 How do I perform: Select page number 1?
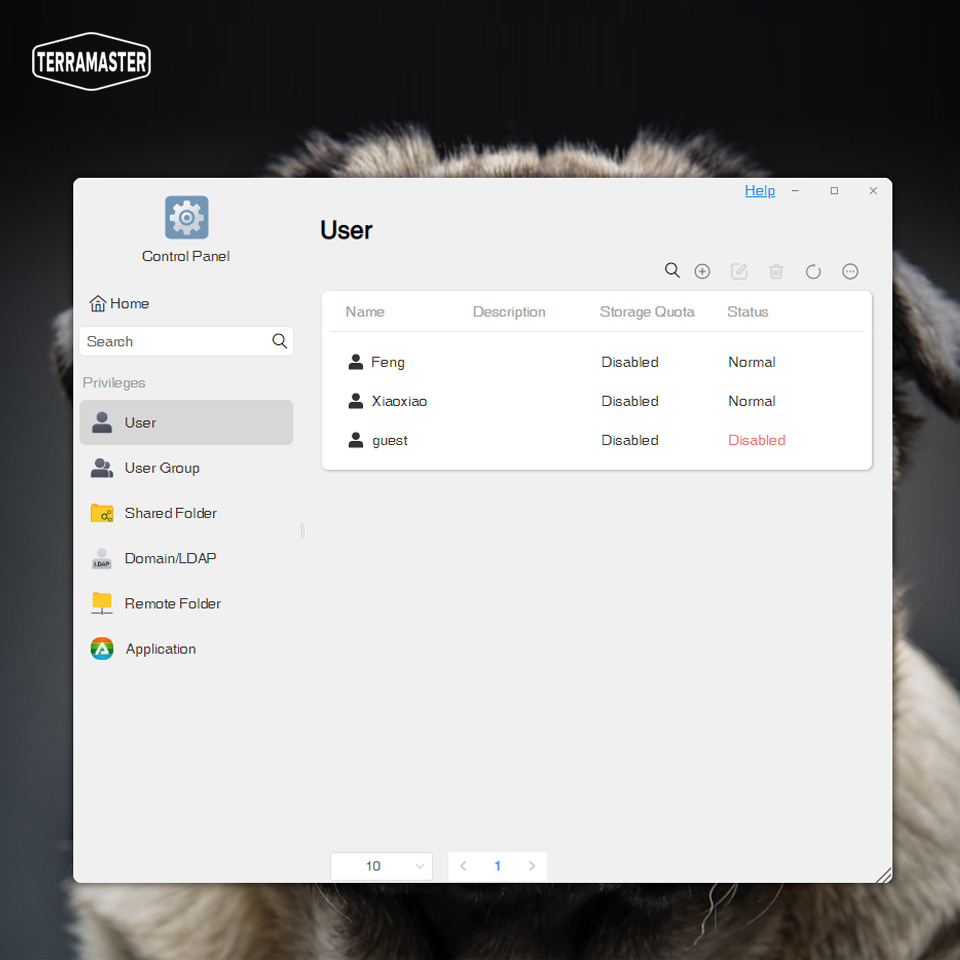[x=497, y=866]
